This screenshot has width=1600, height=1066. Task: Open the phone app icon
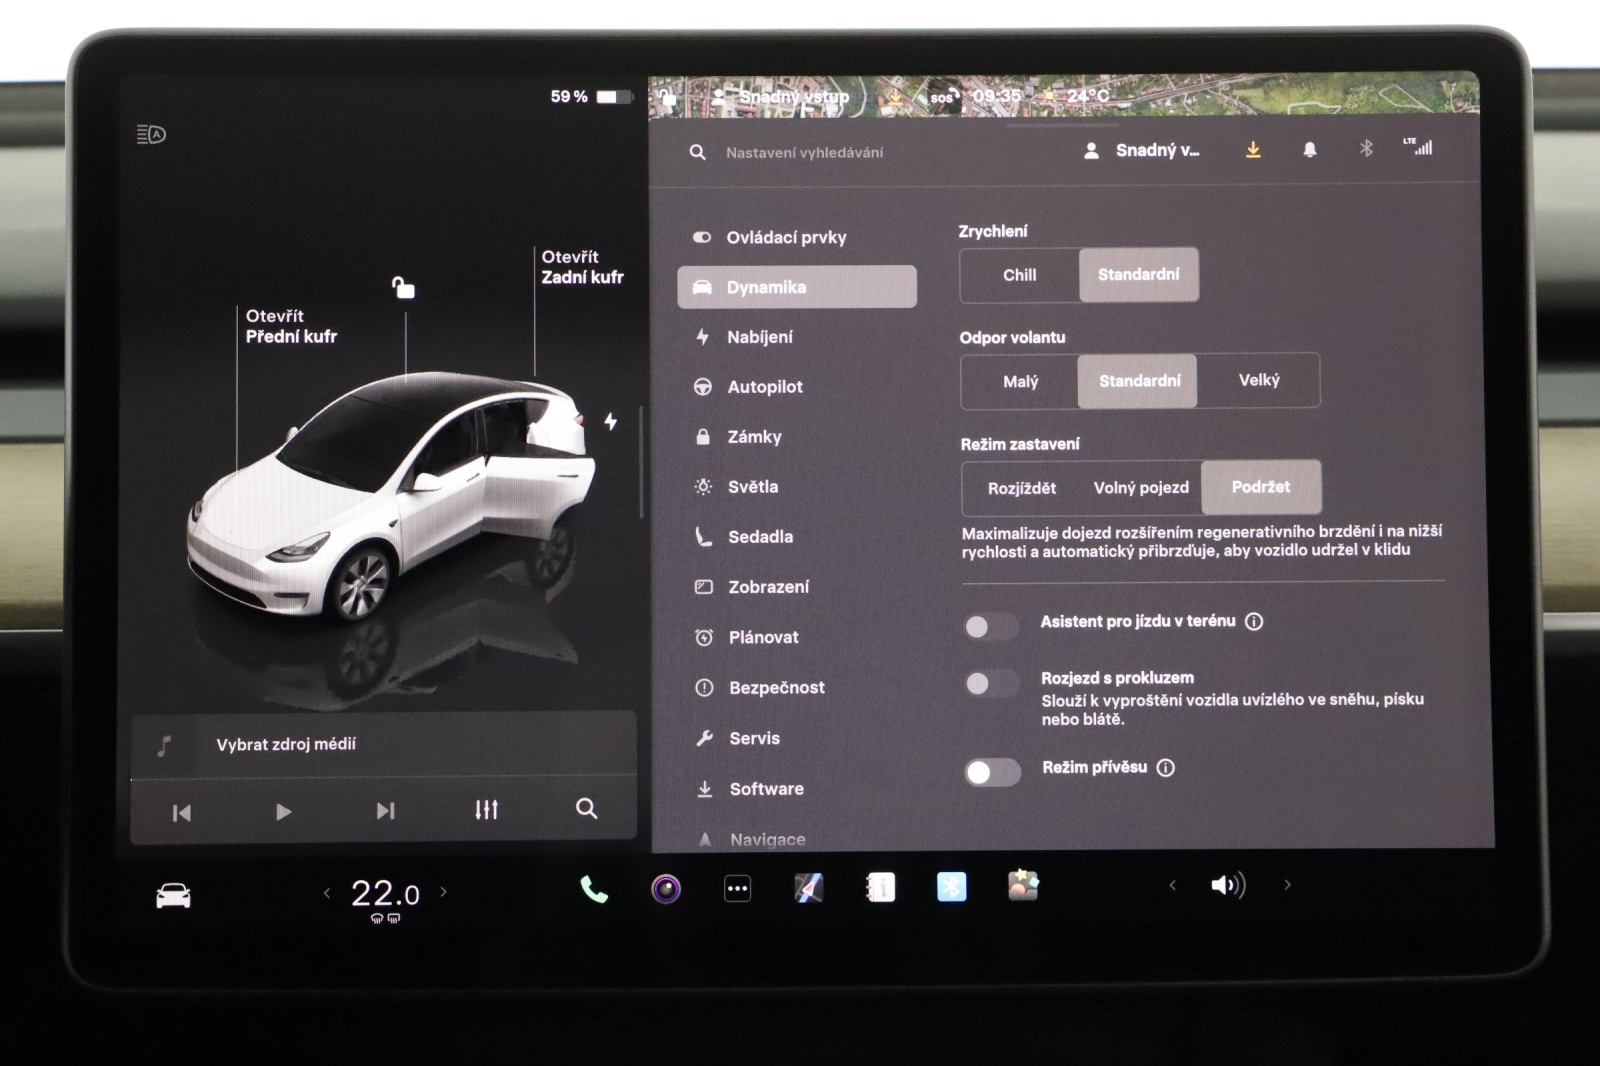(x=594, y=888)
